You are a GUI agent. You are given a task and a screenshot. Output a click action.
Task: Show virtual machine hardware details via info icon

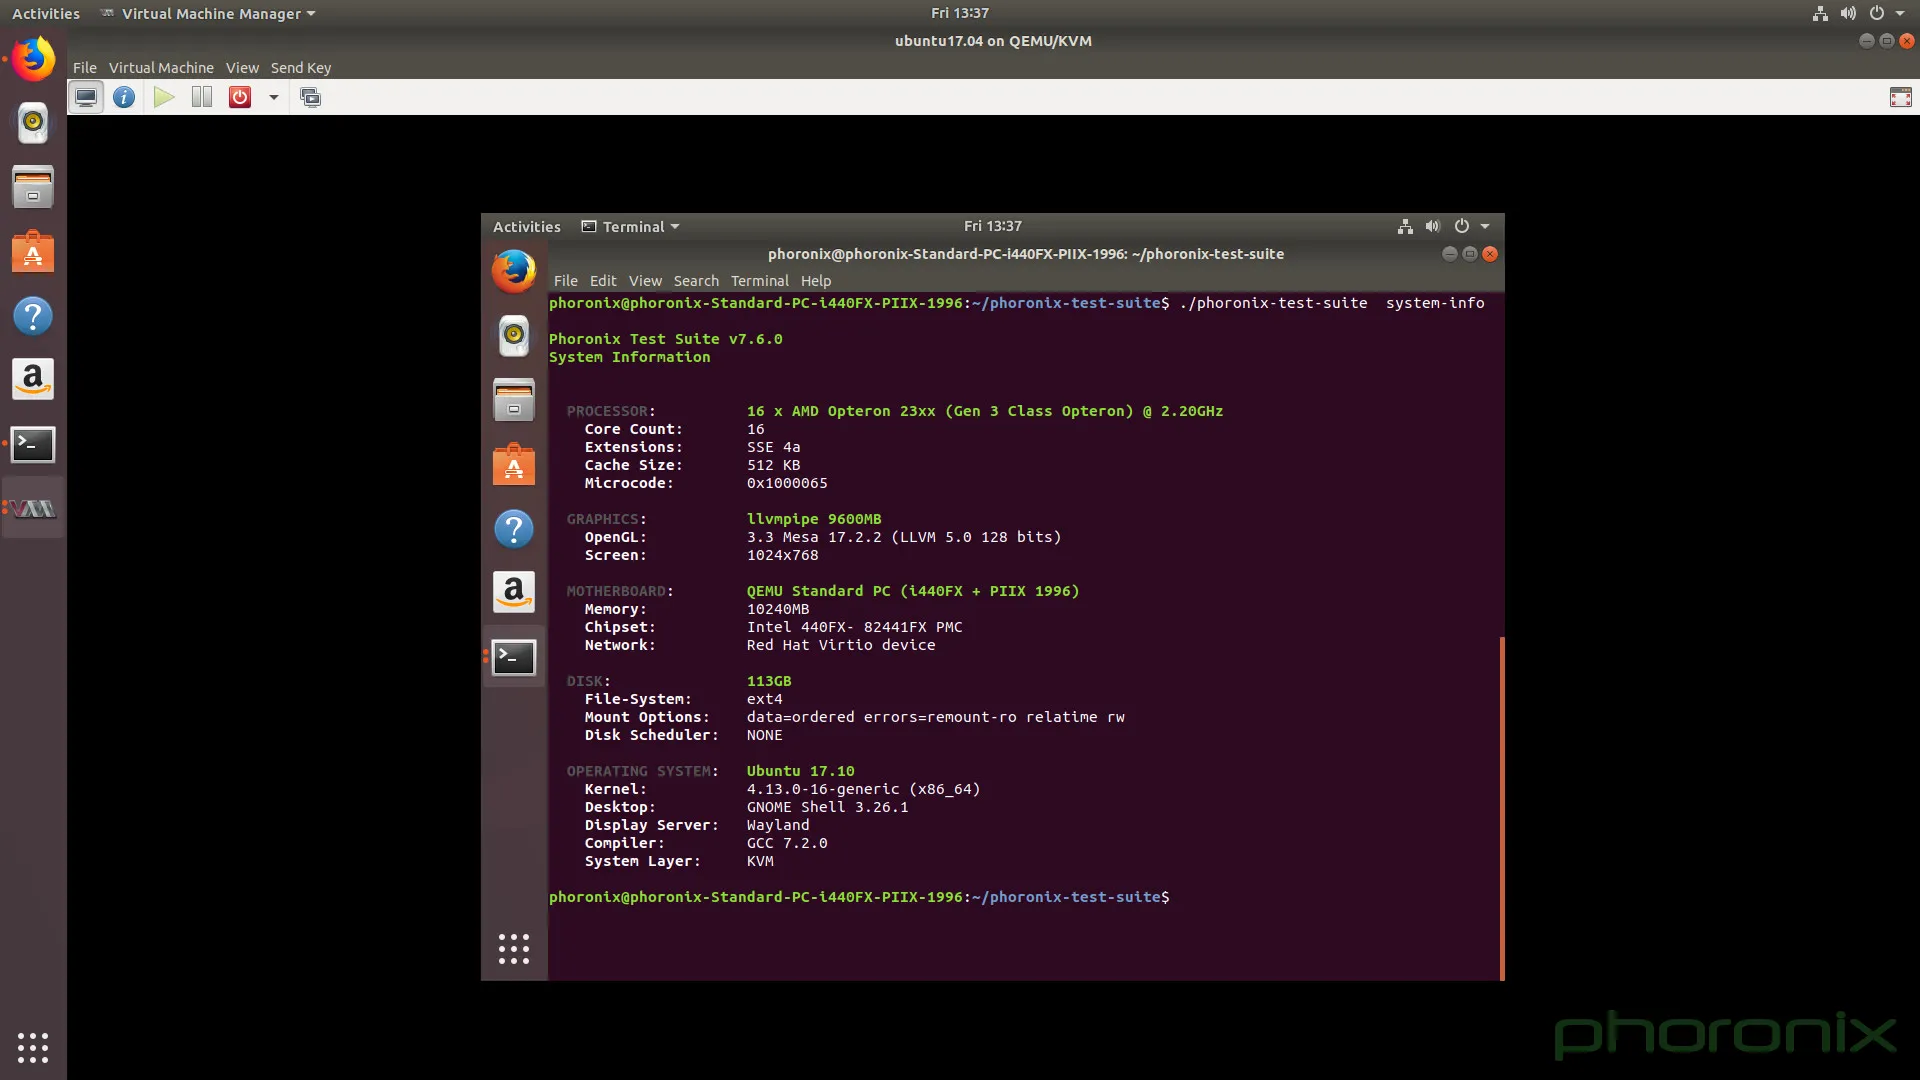pyautogui.click(x=124, y=96)
